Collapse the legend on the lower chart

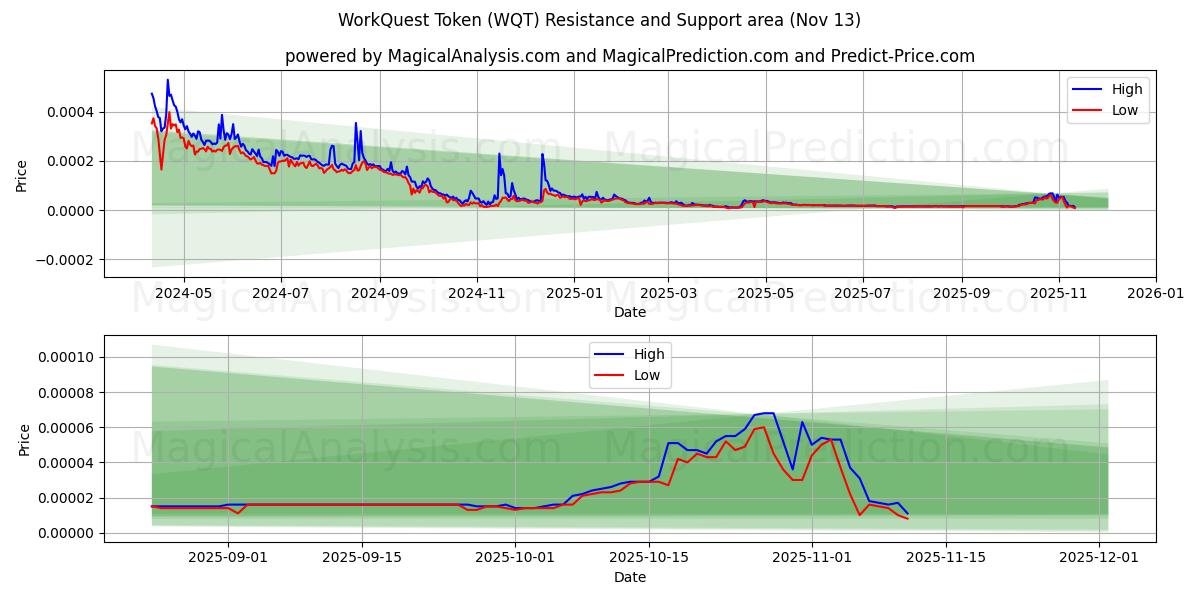(x=630, y=363)
